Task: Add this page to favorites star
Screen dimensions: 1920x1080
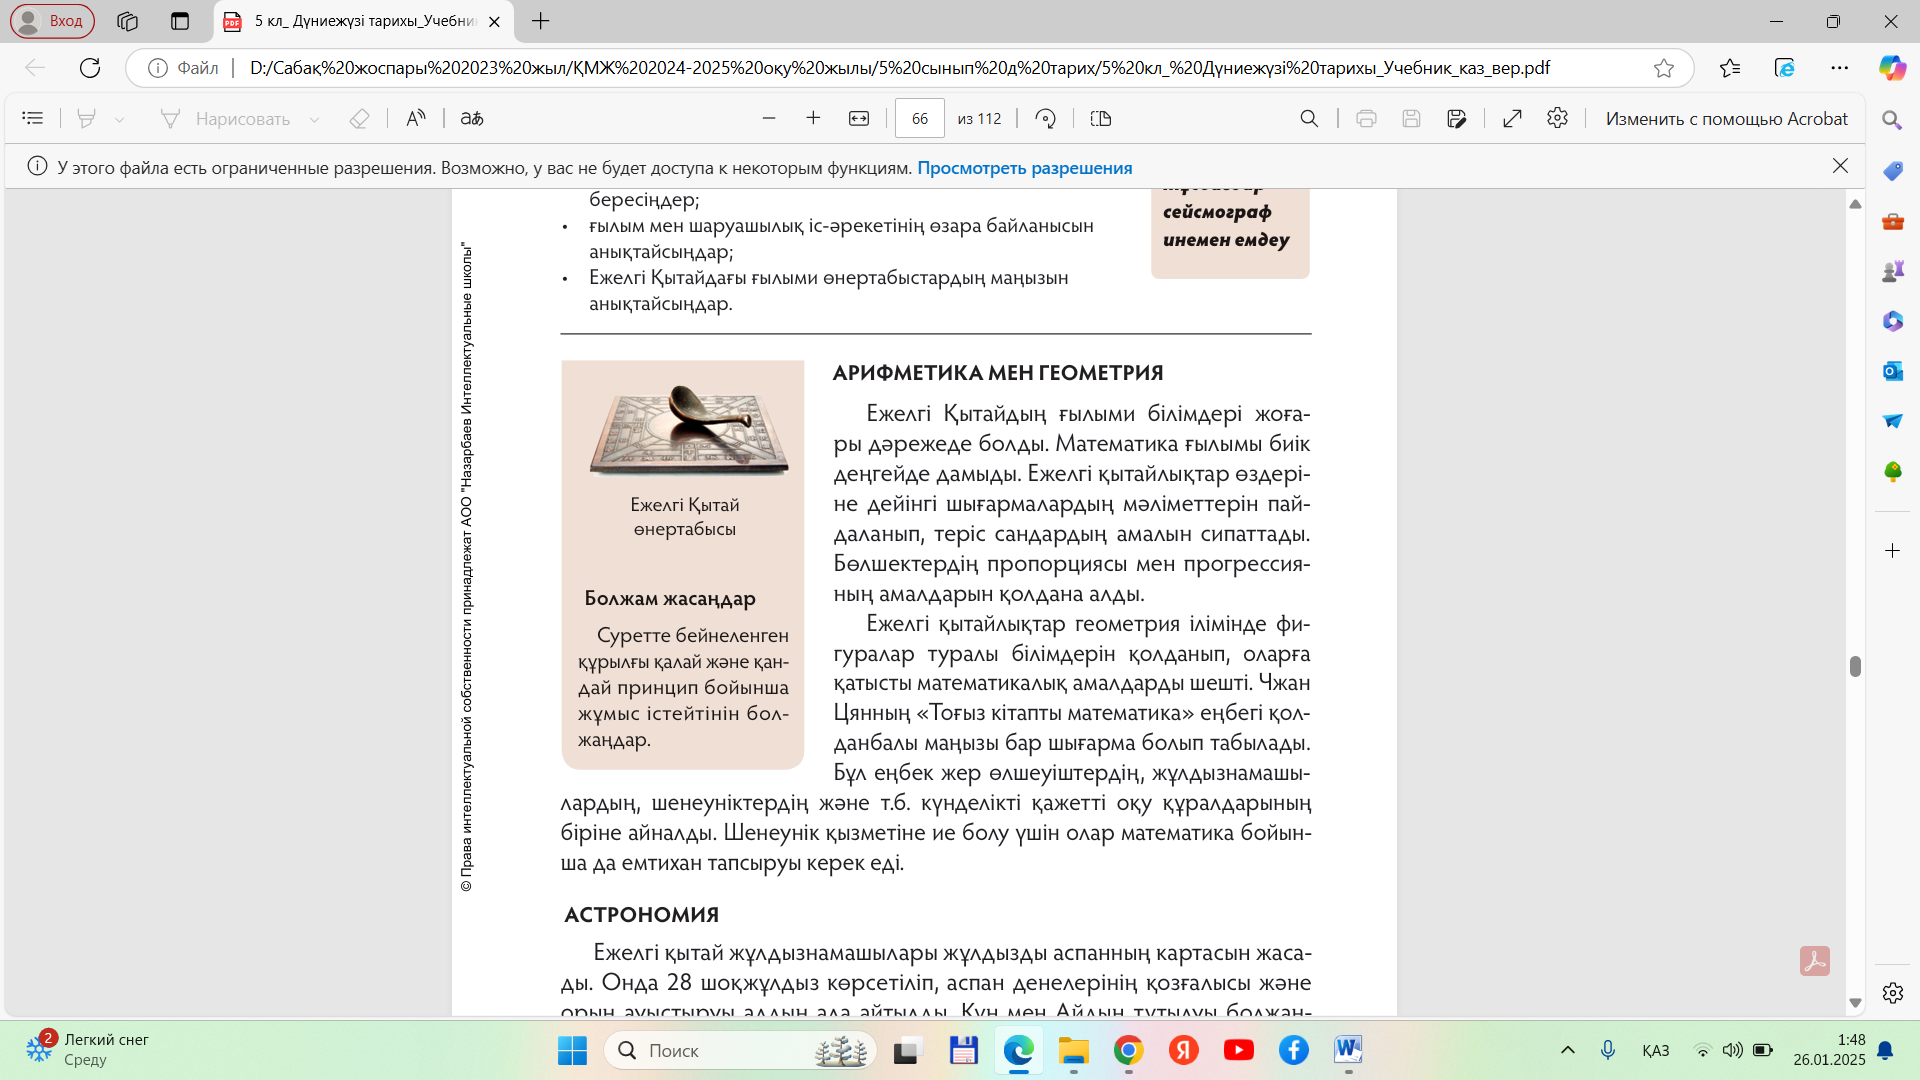Action: (1664, 68)
